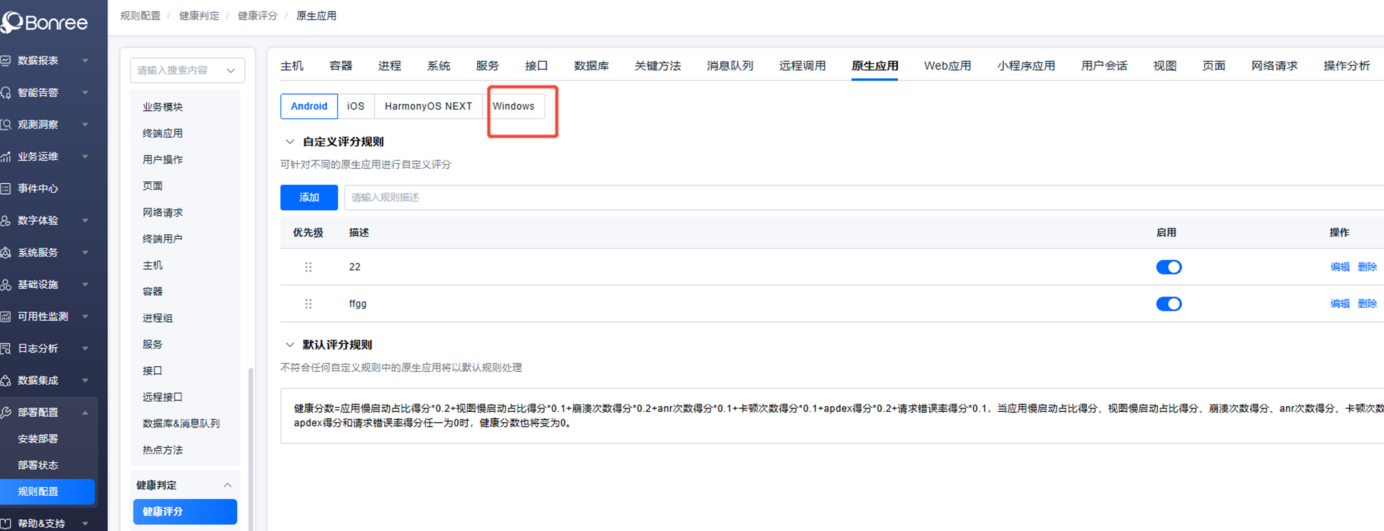Click the 健康评分 breadcrumb link
This screenshot has width=1384, height=531.
coord(258,16)
